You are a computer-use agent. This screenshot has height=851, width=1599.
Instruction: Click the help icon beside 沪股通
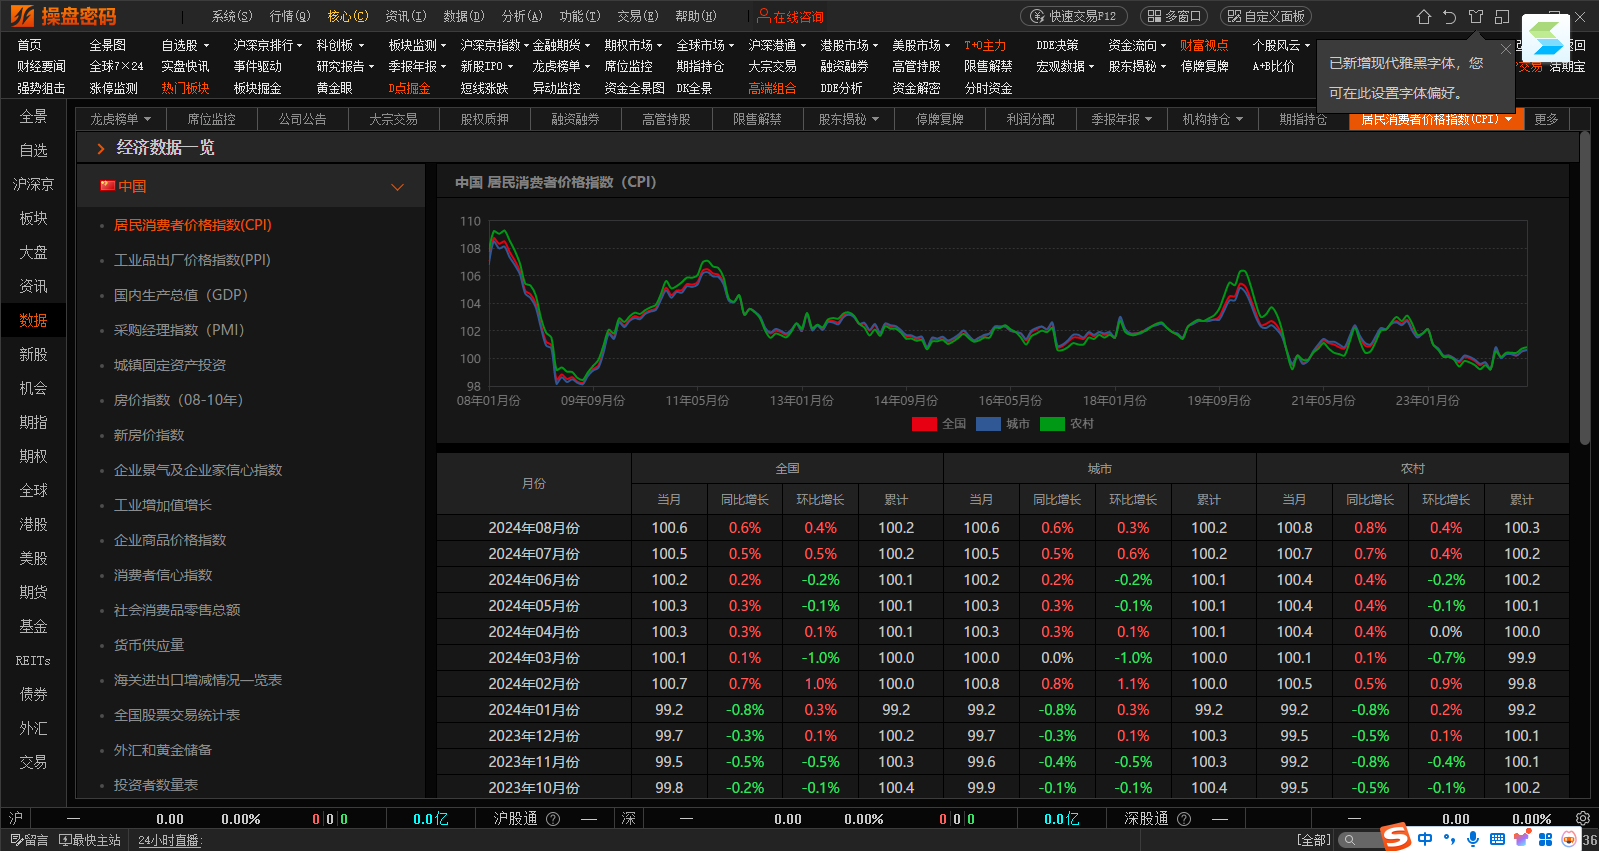click(553, 819)
